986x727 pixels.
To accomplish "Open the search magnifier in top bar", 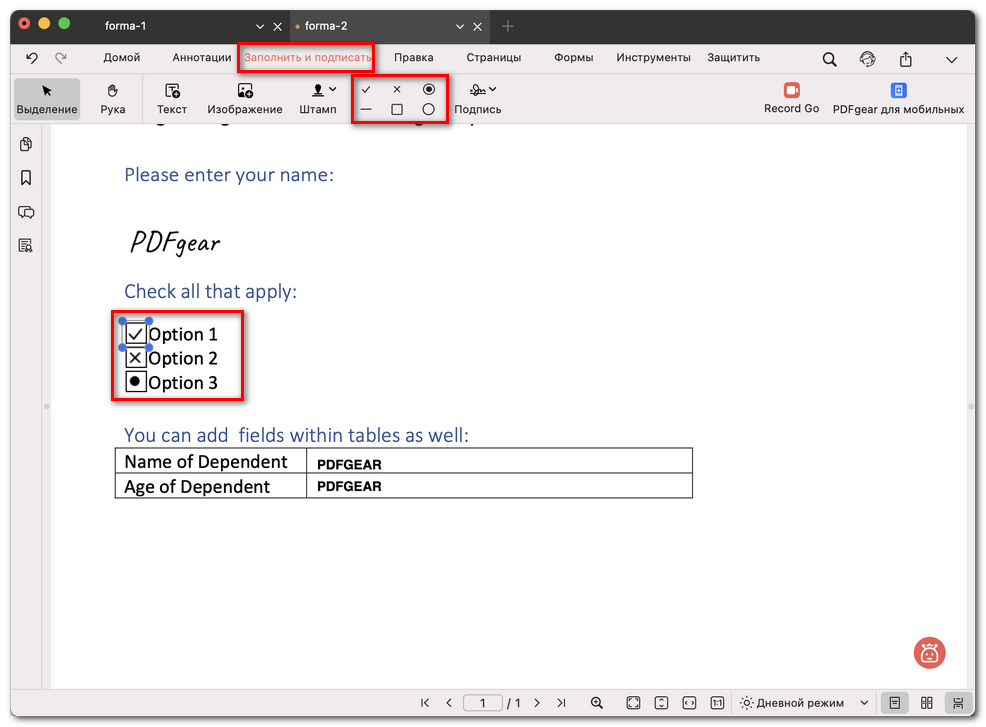I will pyautogui.click(x=829, y=59).
